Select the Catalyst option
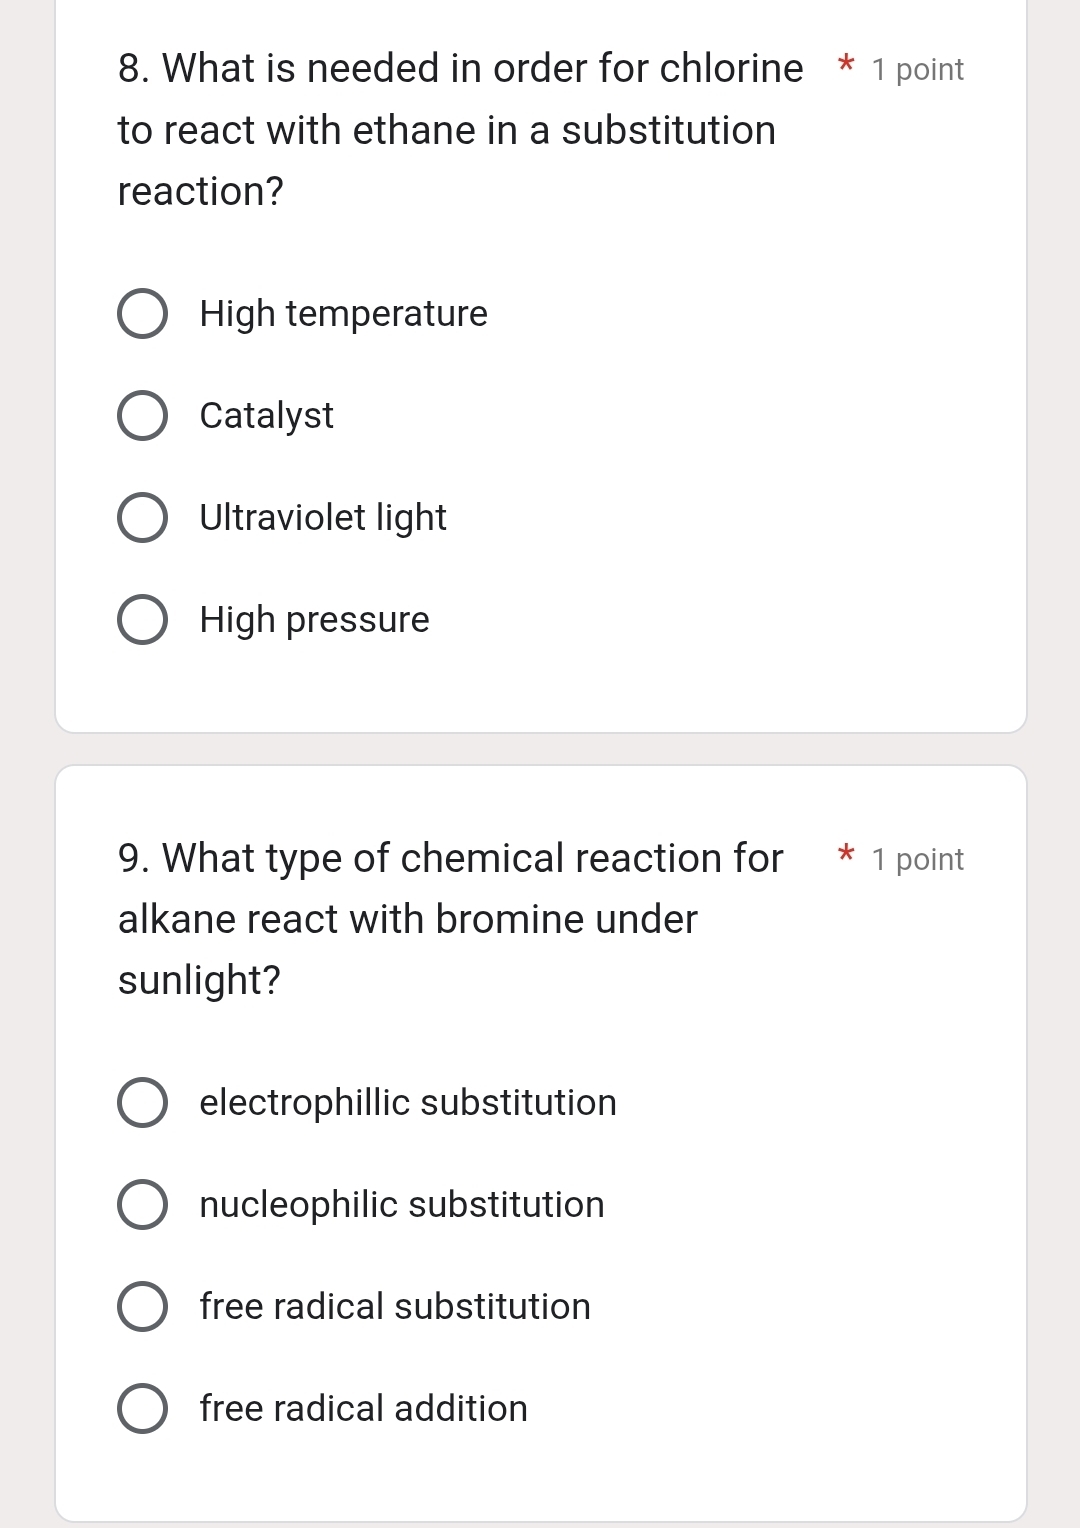Screen dimensions: 1080x1528 pos(141,416)
